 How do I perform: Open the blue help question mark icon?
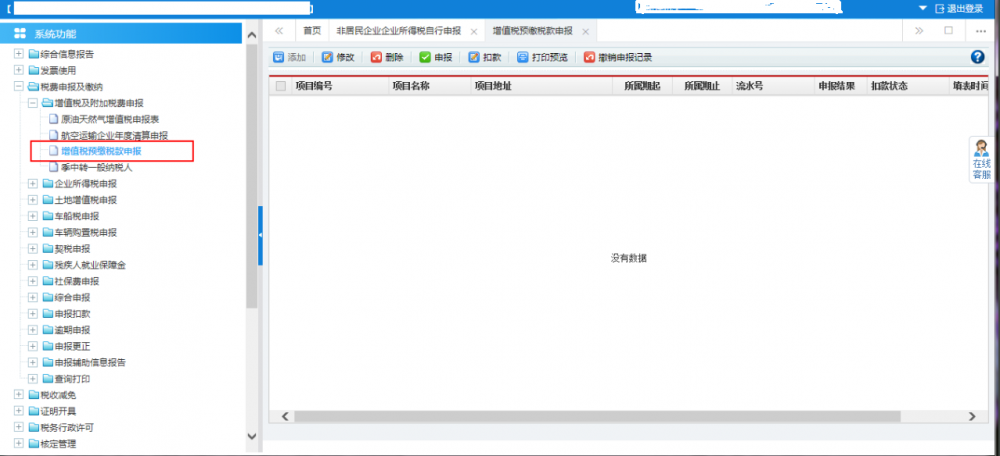pos(977,57)
